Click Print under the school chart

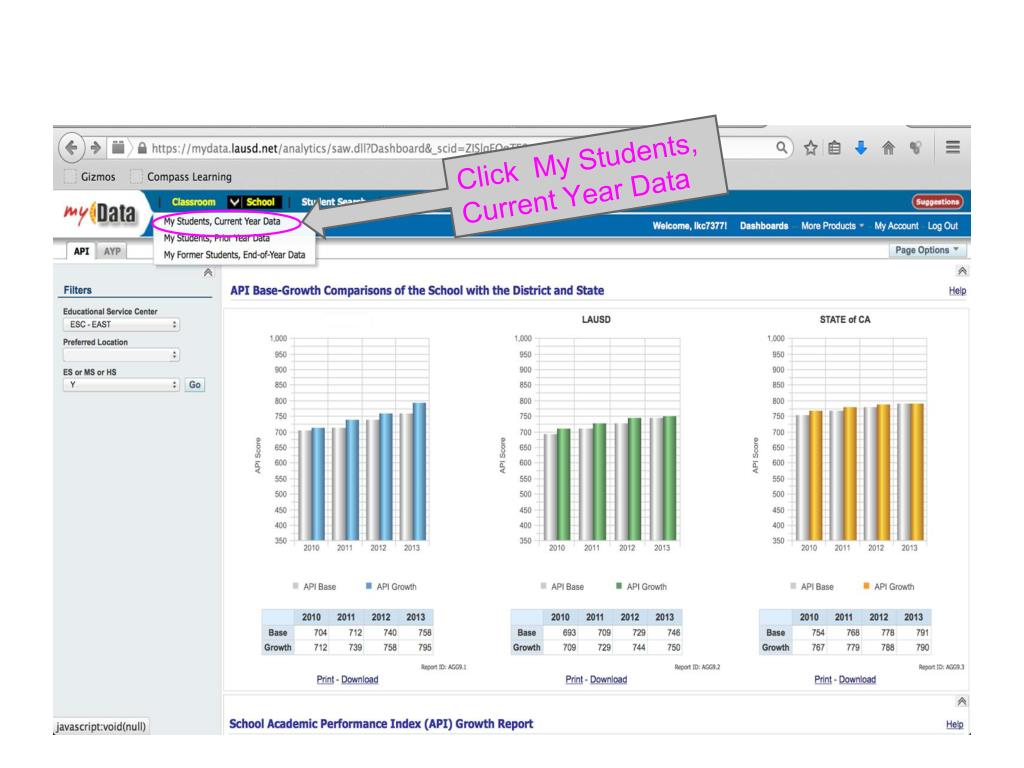pyautogui.click(x=325, y=679)
